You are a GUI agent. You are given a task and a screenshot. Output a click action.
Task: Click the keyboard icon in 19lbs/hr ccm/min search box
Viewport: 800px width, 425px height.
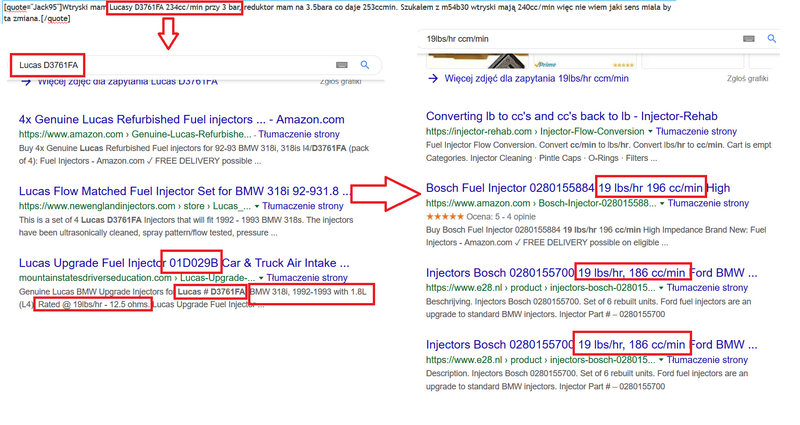coord(749,39)
